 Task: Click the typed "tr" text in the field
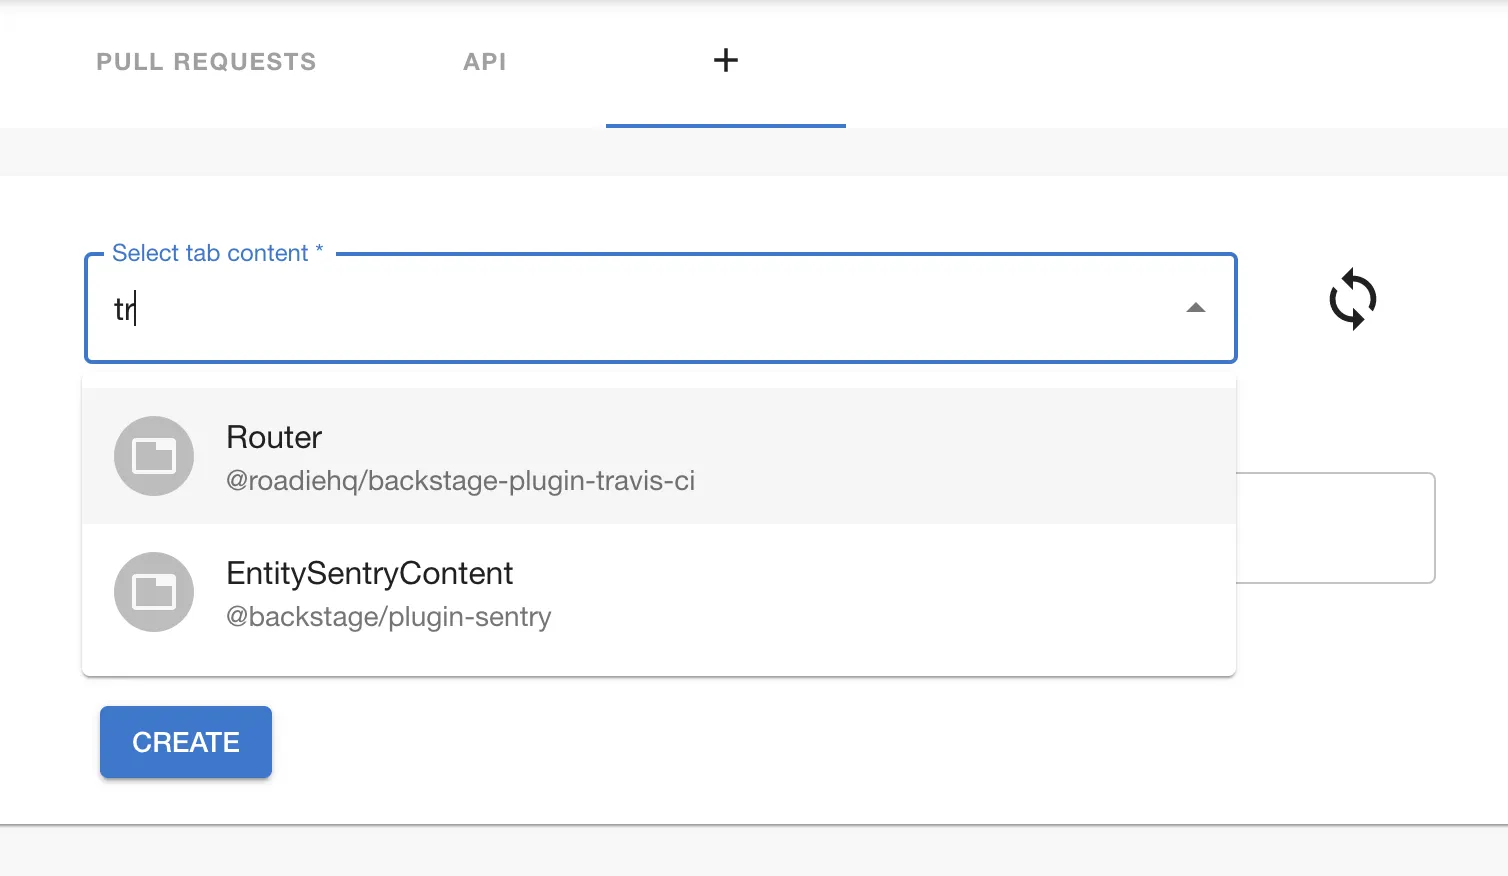tap(123, 310)
